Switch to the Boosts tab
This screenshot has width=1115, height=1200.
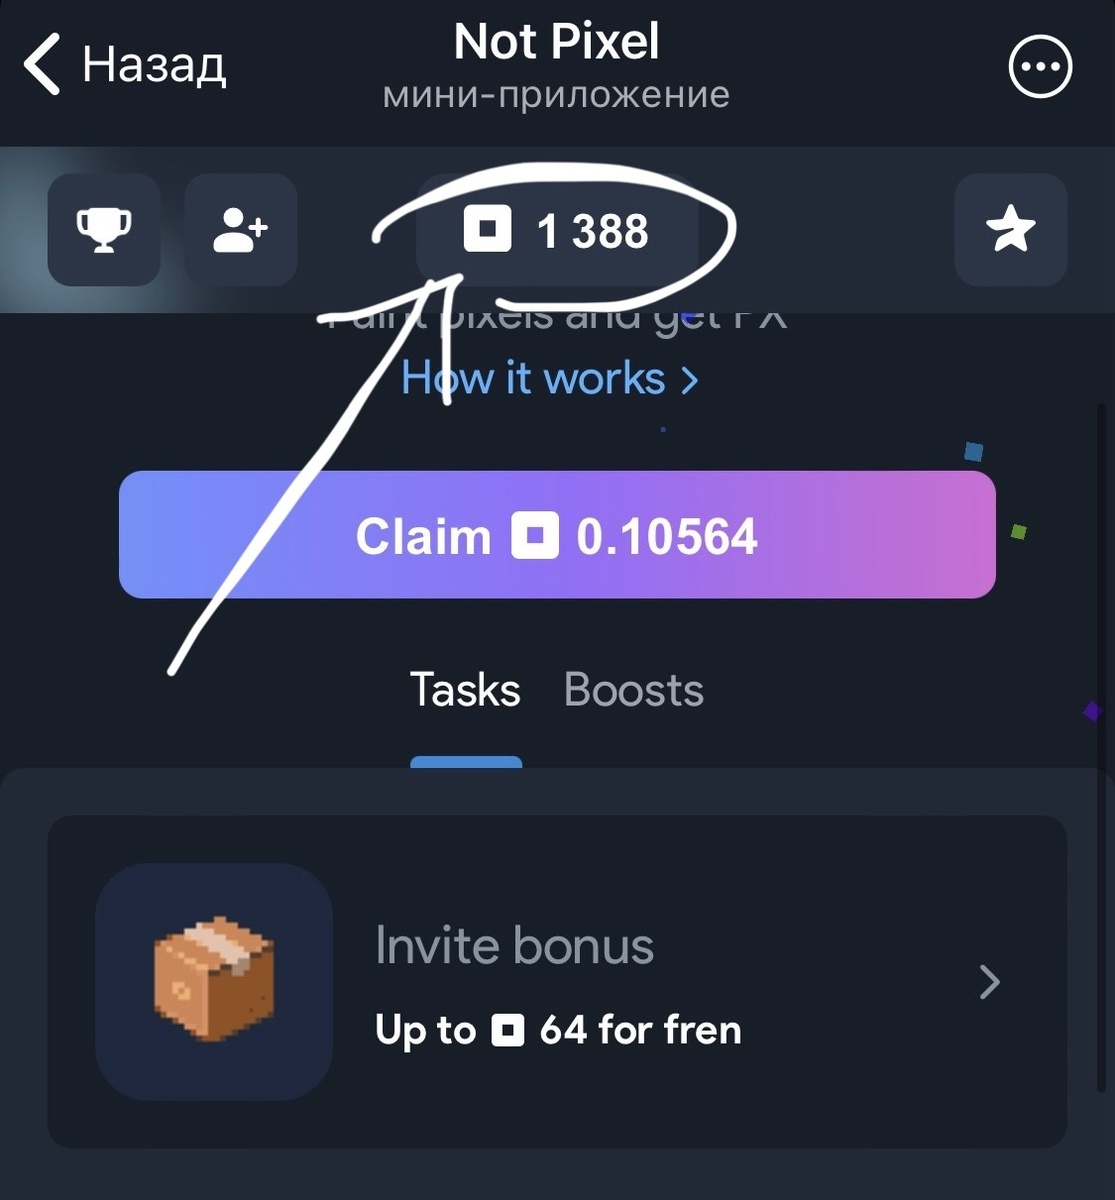634,690
